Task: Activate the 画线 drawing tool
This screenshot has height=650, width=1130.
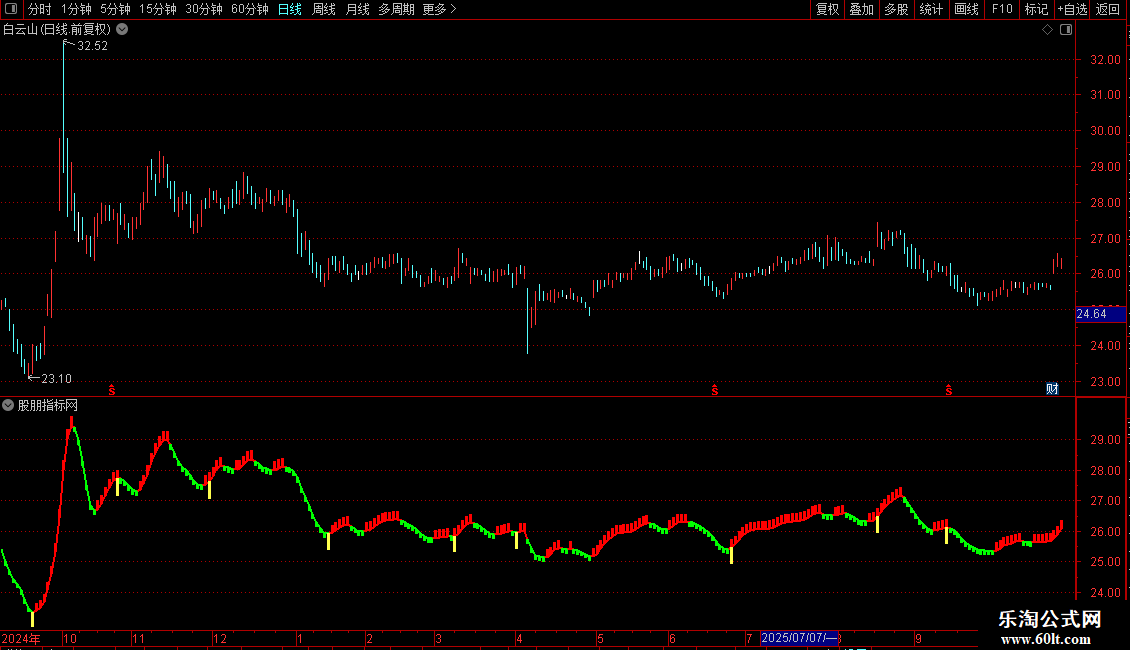Action: [x=966, y=9]
